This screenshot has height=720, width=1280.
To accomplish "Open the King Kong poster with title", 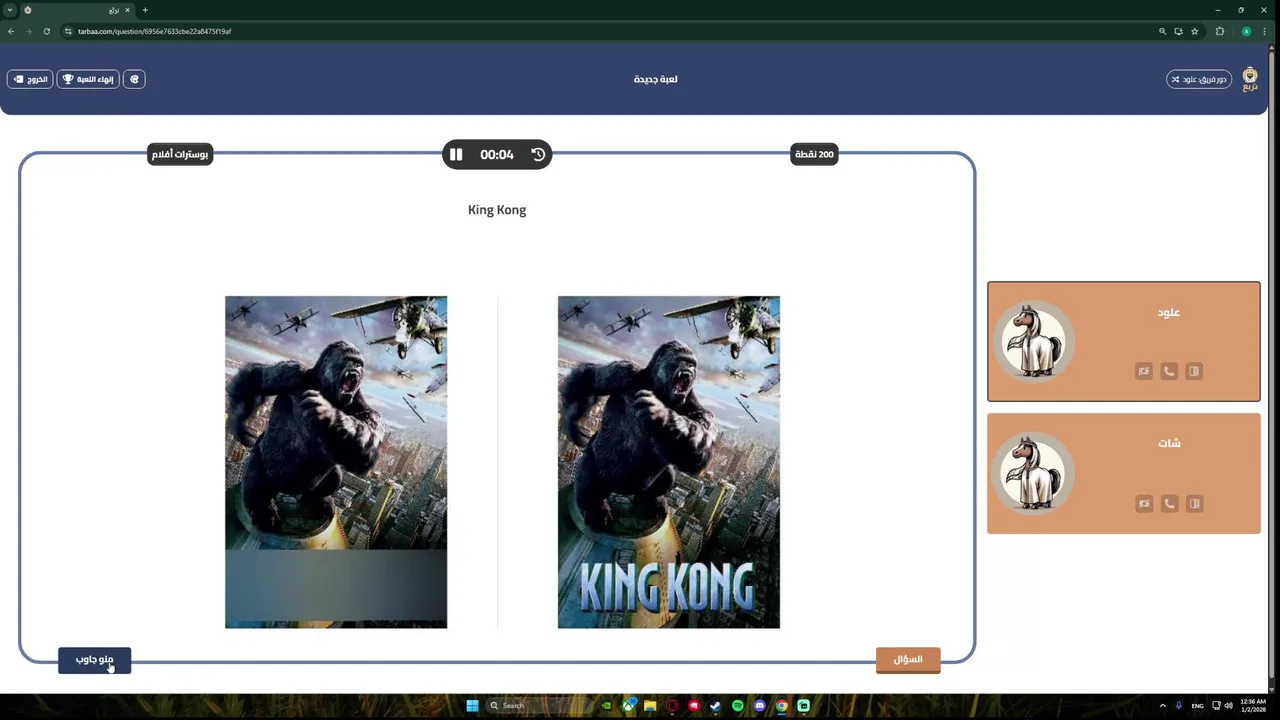I will point(669,462).
